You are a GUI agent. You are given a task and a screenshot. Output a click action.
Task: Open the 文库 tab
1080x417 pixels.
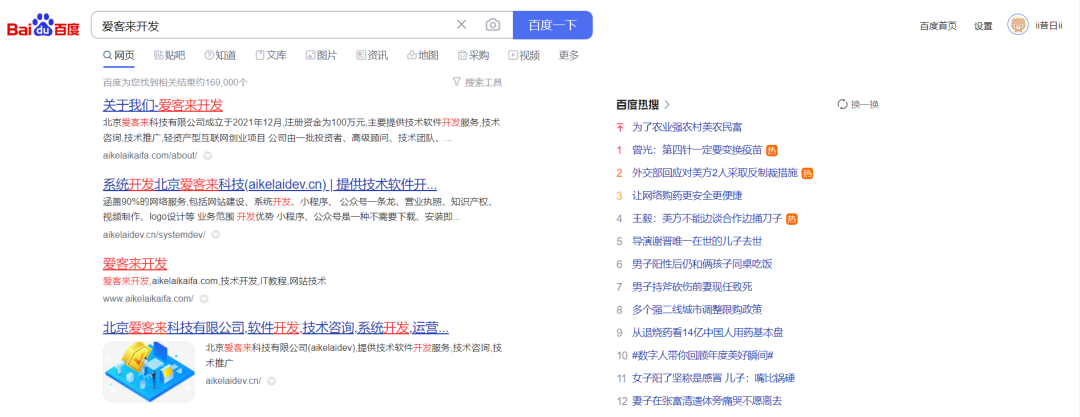click(271, 55)
